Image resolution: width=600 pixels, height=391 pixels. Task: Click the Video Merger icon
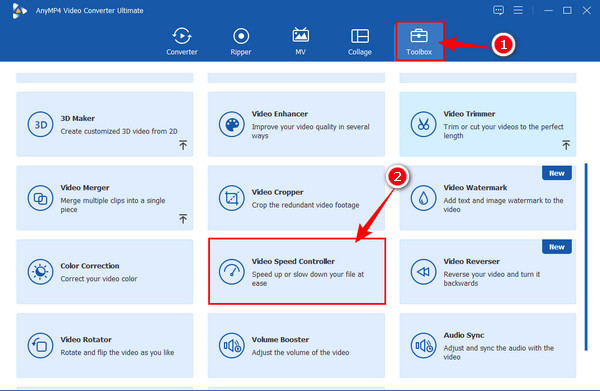click(40, 198)
